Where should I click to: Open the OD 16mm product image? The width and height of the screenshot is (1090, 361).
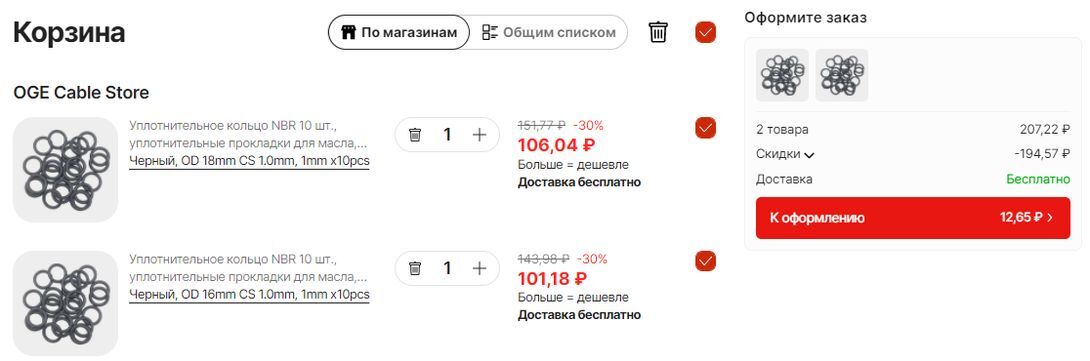[x=65, y=303]
